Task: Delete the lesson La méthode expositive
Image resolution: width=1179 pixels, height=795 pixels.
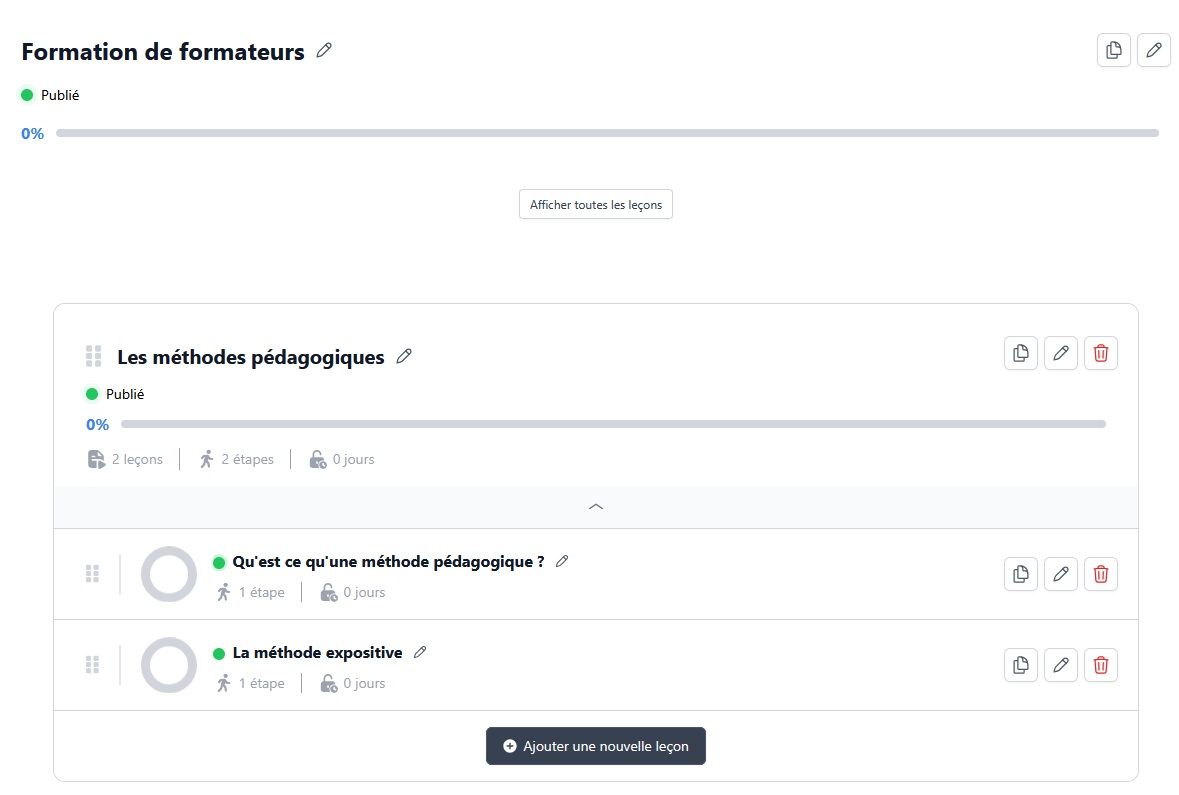Action: point(1101,665)
